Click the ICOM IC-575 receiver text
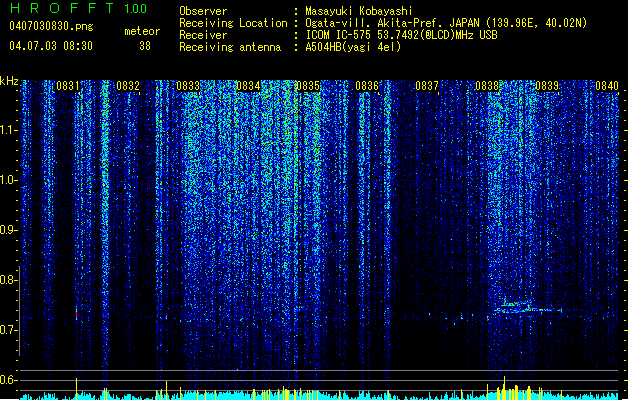The width and height of the screenshot is (629, 400). [401, 35]
